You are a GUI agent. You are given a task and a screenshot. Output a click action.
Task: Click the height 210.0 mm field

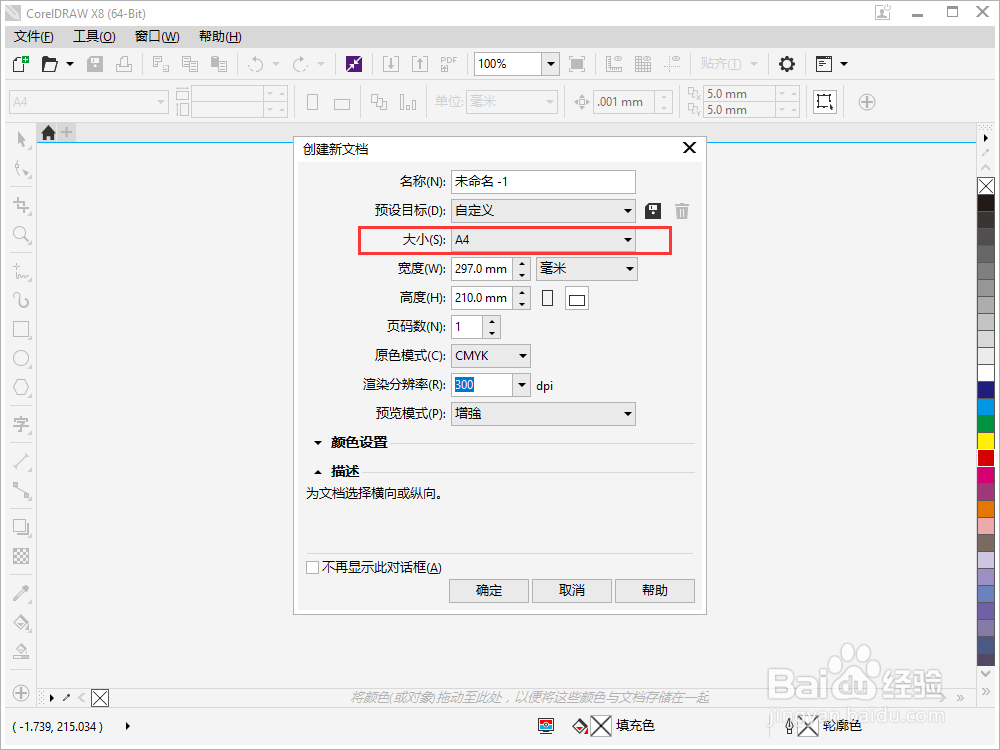tap(482, 298)
